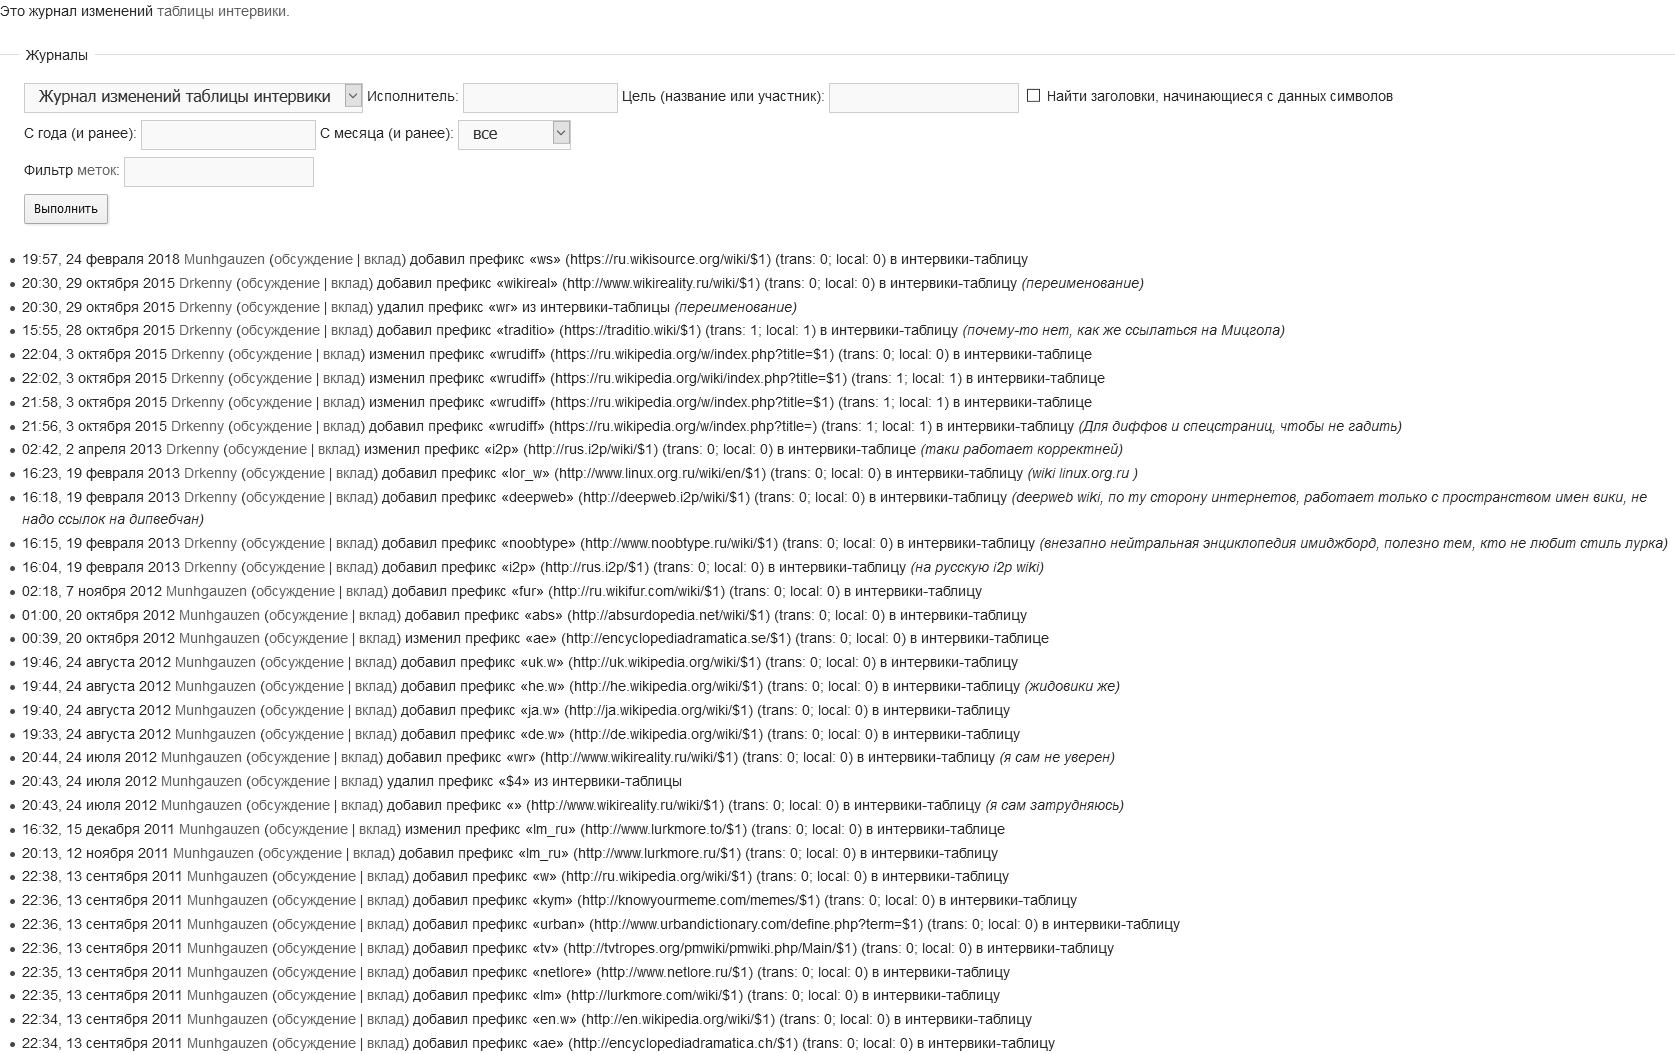1675x1054 pixels.
Task: Click the 'Фильтр меток' input field
Action: [x=218, y=171]
